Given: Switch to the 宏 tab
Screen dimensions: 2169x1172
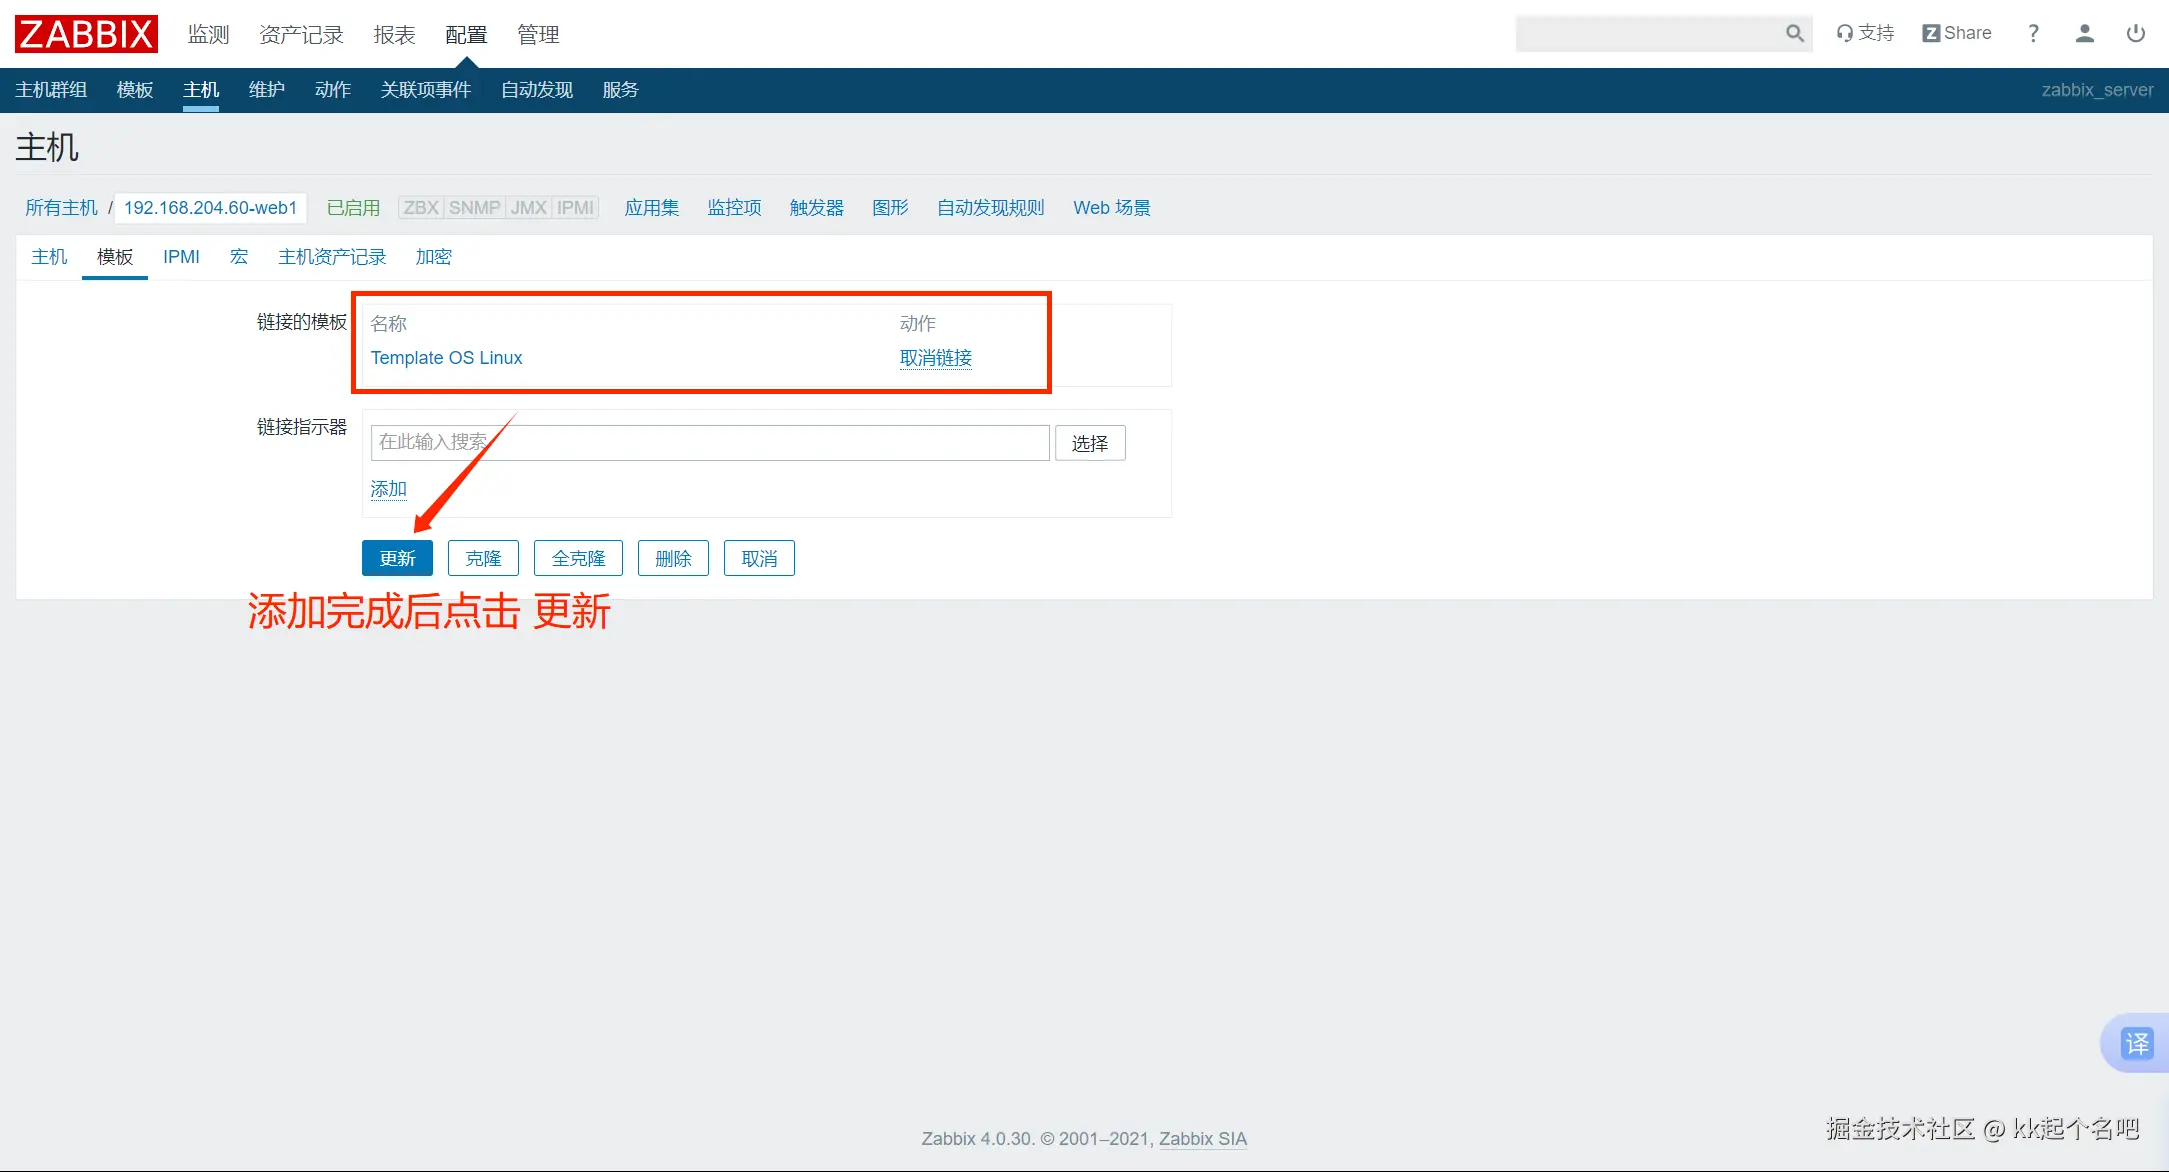Looking at the screenshot, I should (238, 257).
